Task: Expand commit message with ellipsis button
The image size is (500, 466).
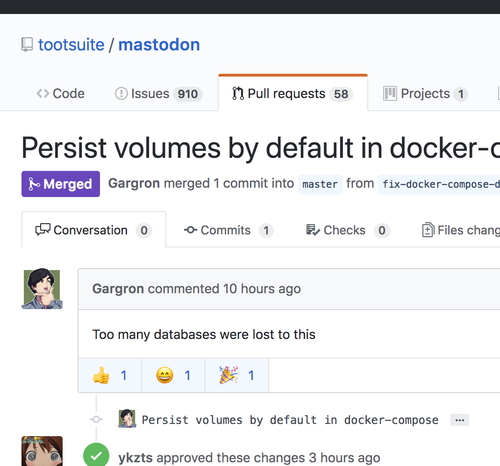Action: coord(460,420)
